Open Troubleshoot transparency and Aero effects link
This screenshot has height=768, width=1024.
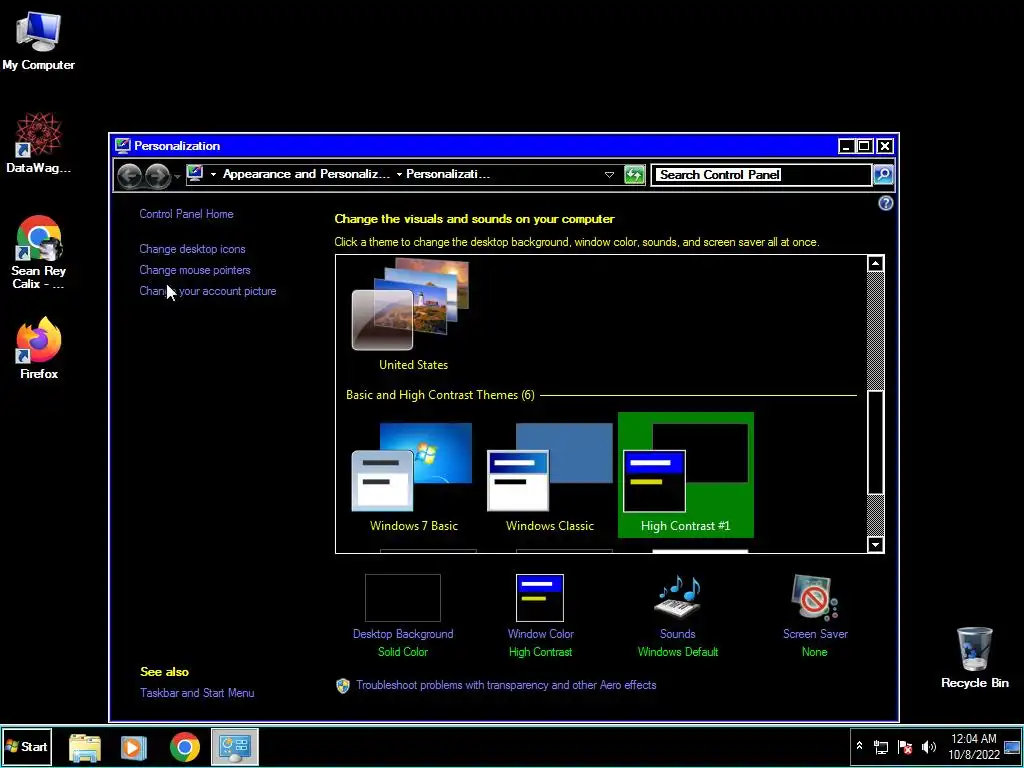tap(506, 685)
